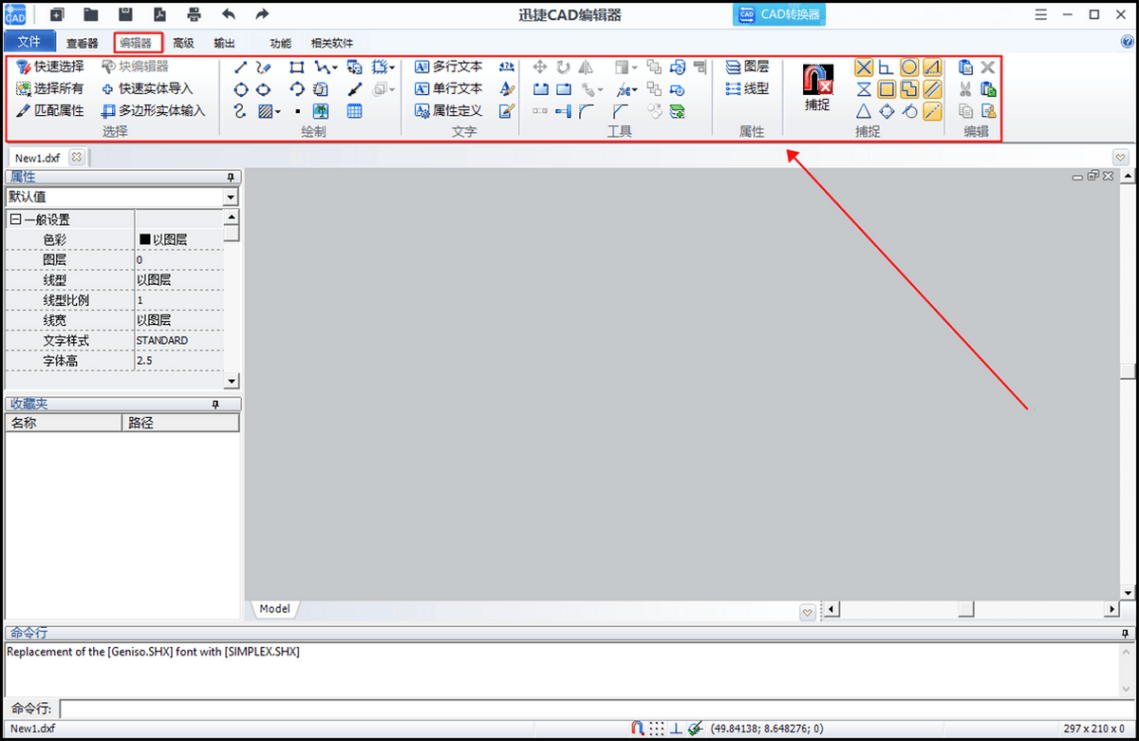Image resolution: width=1139 pixels, height=741 pixels.
Task: Open the 默认值 dropdown in properties panel
Action: (230, 197)
